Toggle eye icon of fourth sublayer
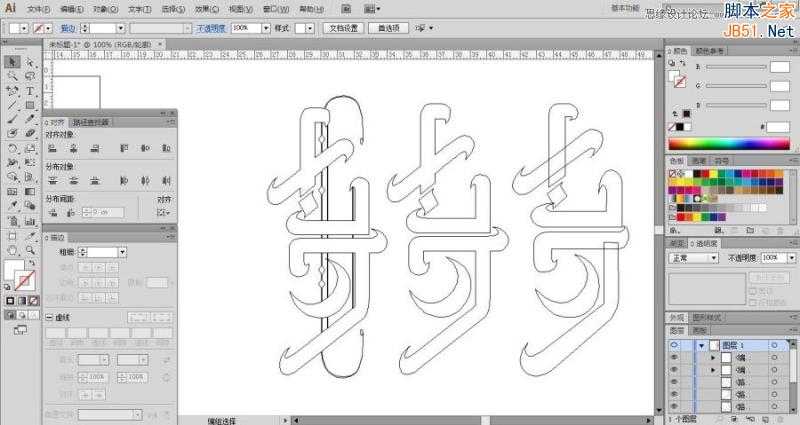 674,394
